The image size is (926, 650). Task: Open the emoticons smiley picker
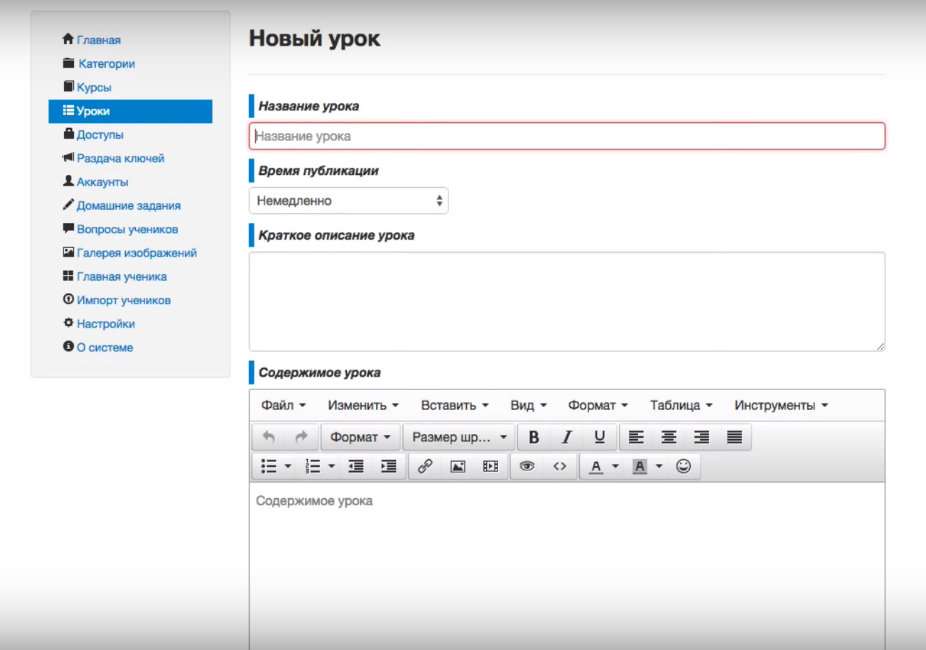[684, 466]
